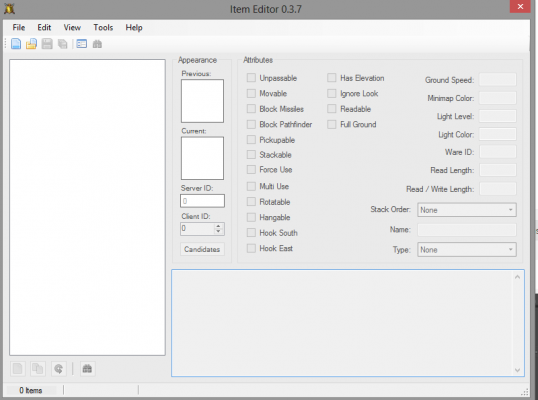Screen dimensions: 538x400
Task: Open the File menu
Action: point(19,27)
